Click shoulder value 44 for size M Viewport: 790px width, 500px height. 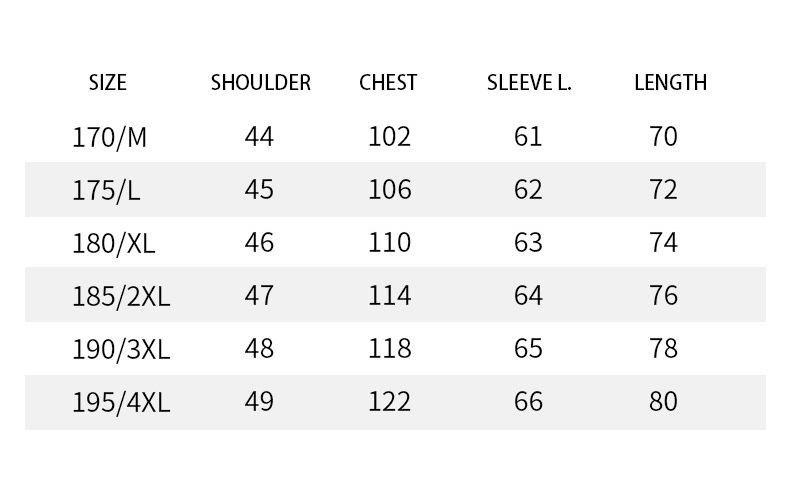[x=259, y=137]
